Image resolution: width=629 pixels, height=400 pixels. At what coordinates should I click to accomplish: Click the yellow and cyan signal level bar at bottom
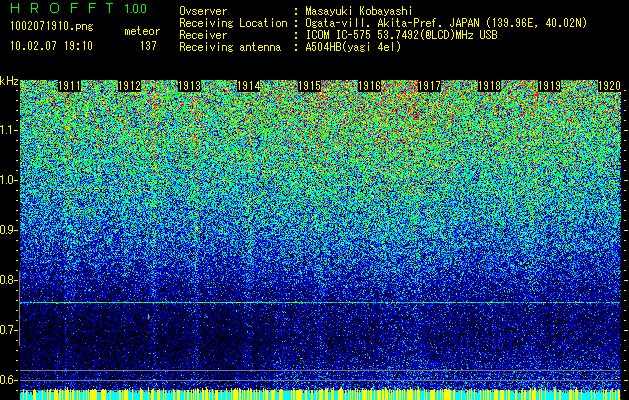pos(320,394)
